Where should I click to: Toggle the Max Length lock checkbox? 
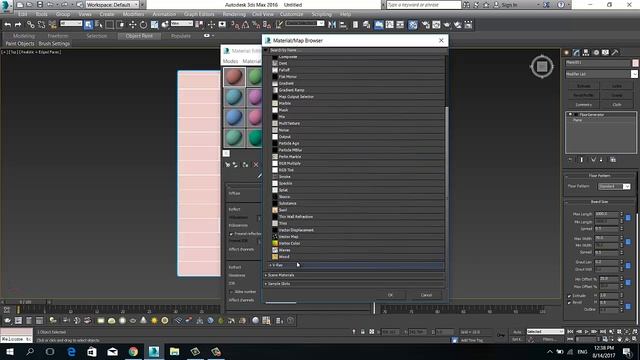click(628, 218)
